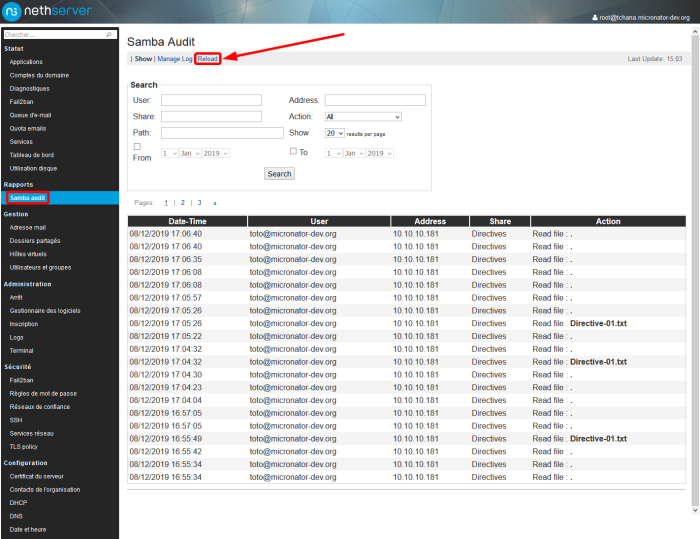
Task: Open DHCP in the sidebar
Action: 18,502
